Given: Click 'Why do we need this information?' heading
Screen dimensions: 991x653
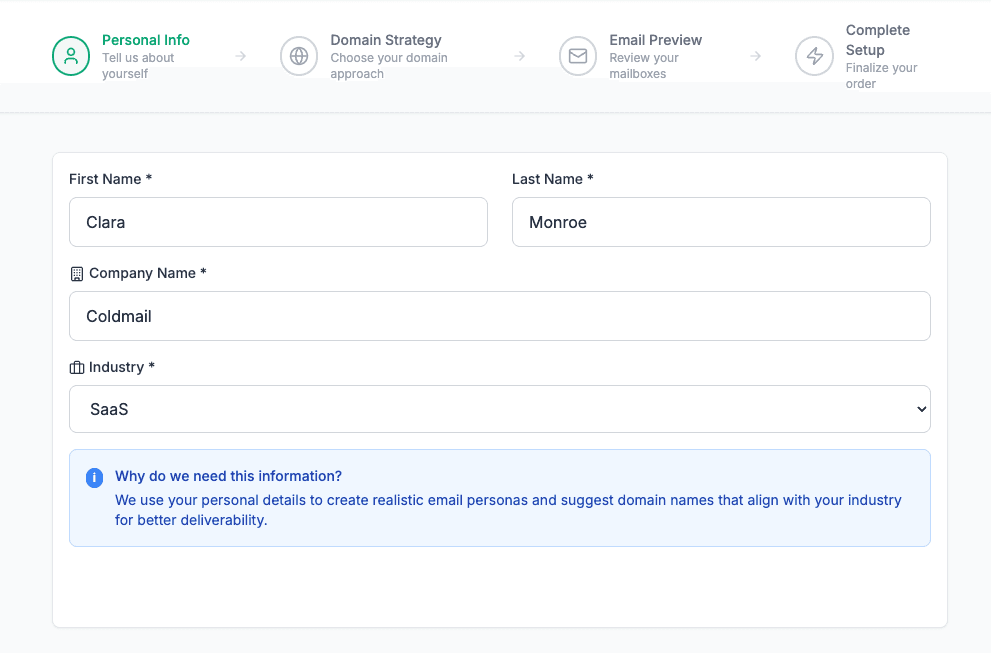Looking at the screenshot, I should coord(228,476).
